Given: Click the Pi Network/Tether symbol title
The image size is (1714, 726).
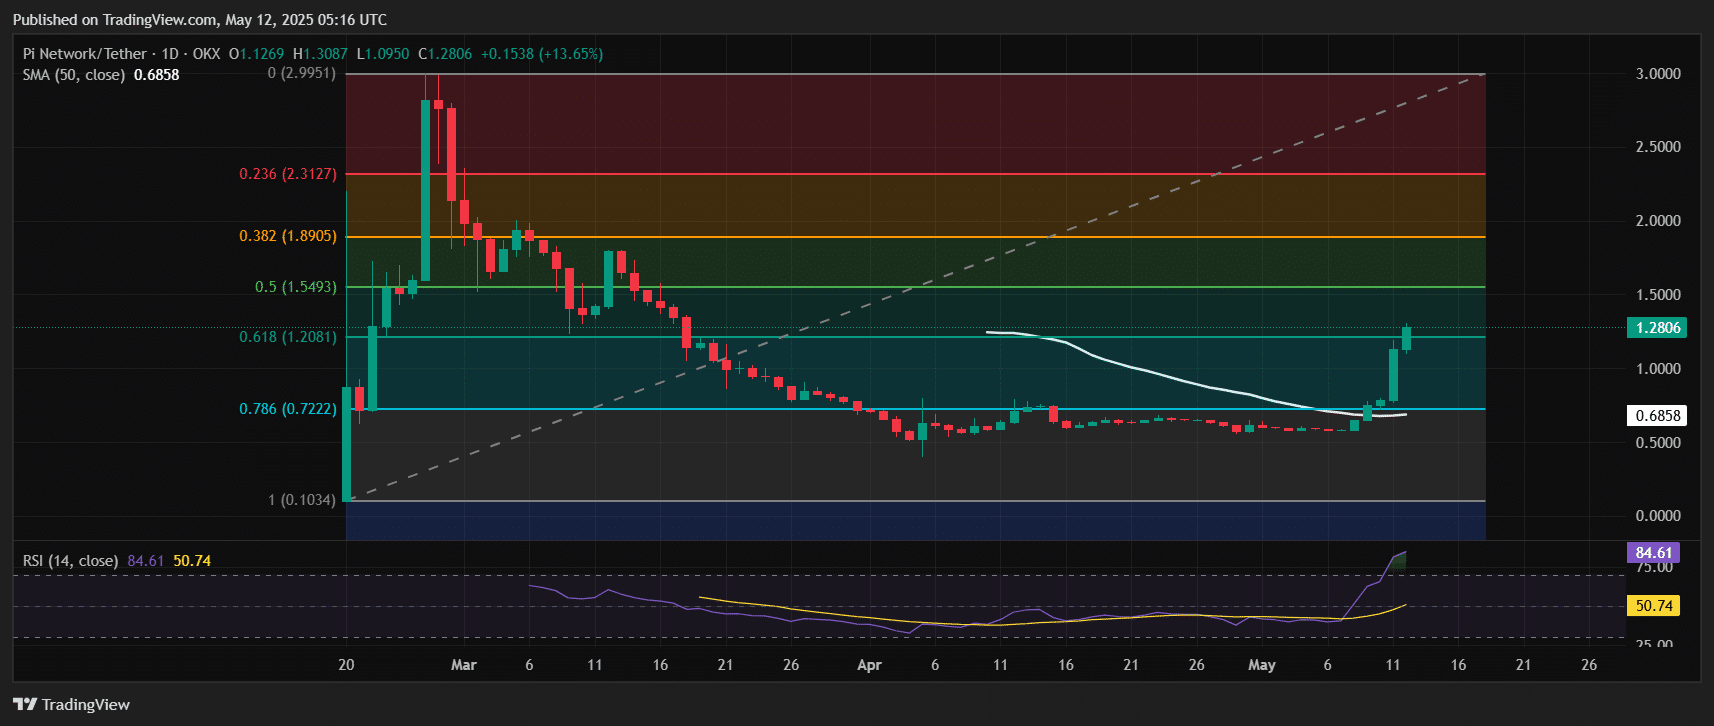Looking at the screenshot, I should [85, 54].
